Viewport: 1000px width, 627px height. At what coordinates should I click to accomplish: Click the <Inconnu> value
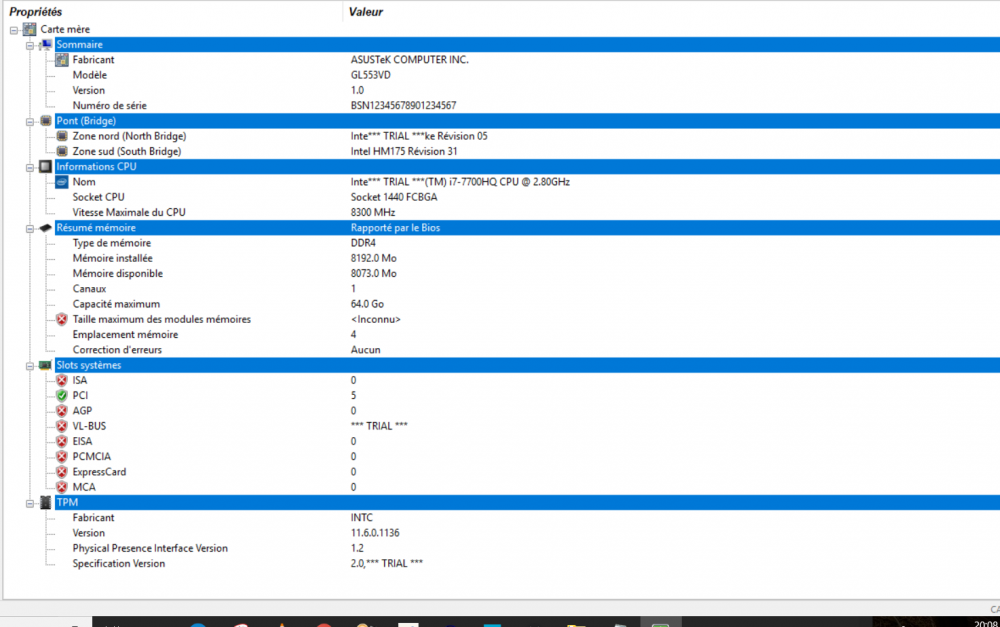click(x=376, y=320)
